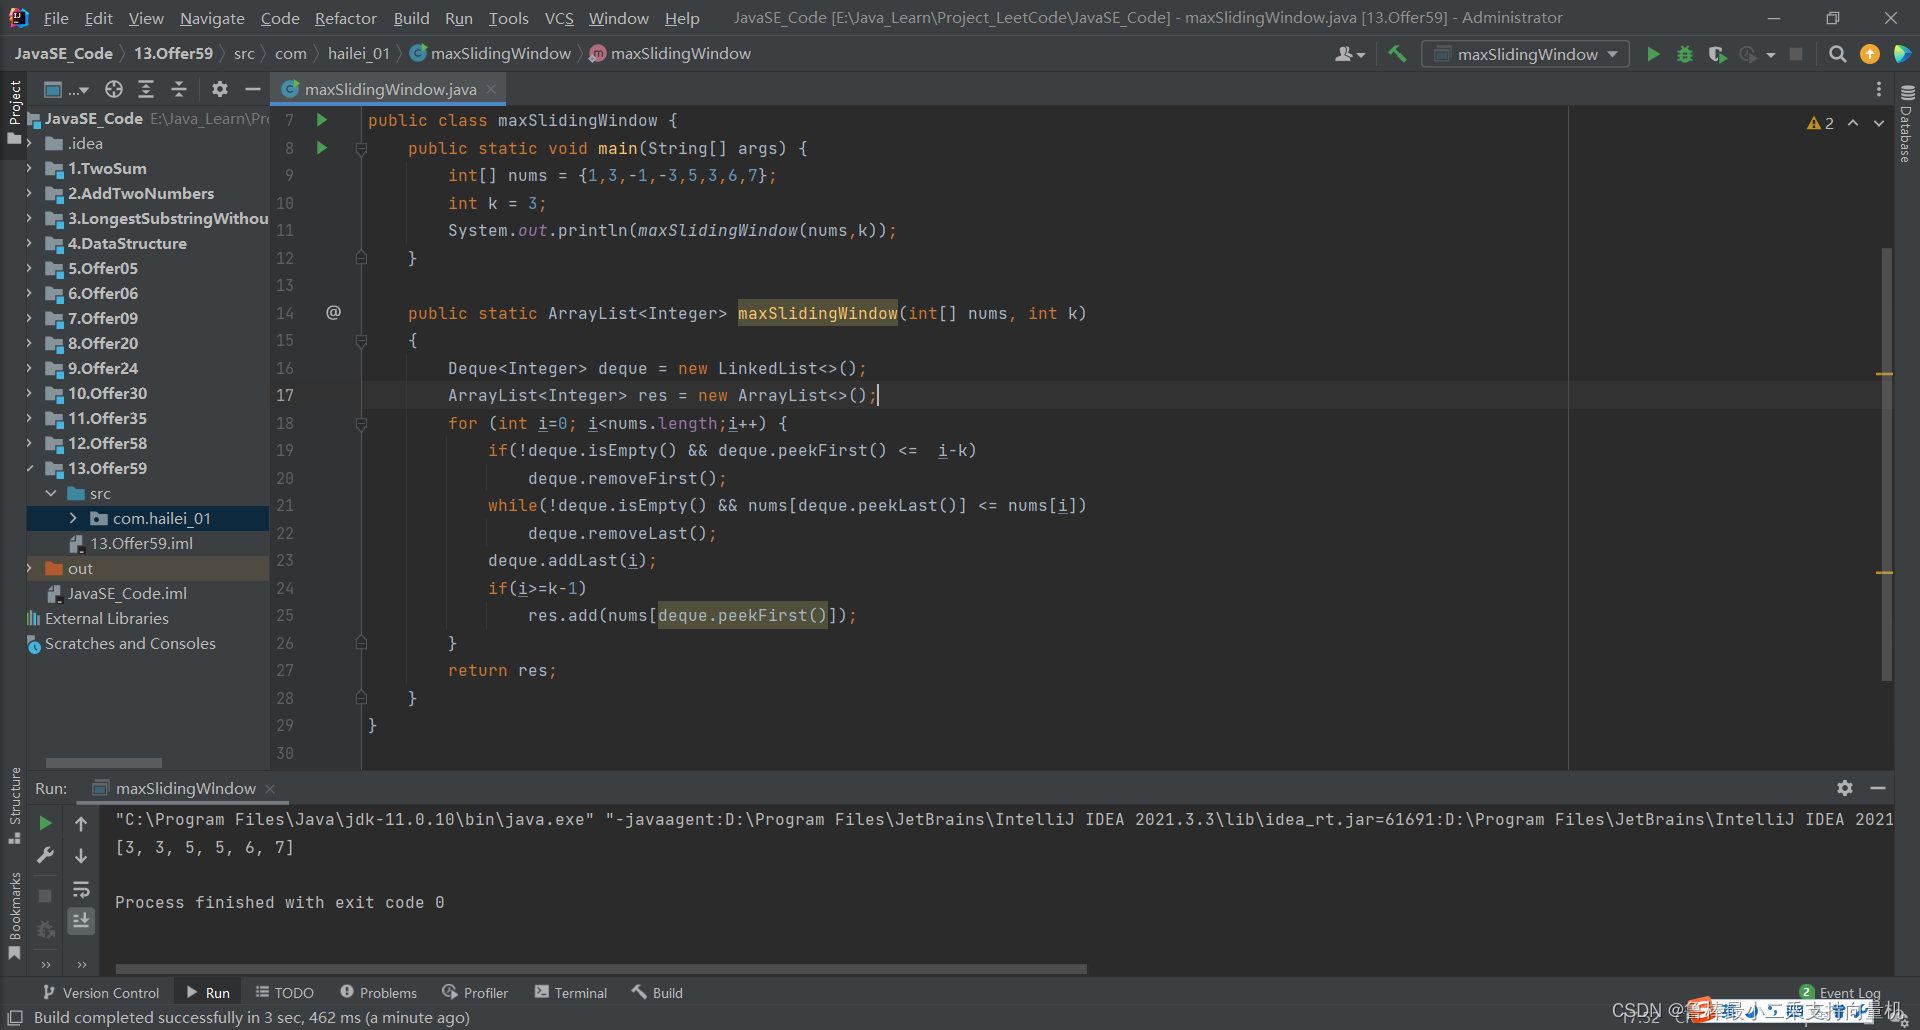Click 13.Offer59 breadcrumb in navigation bar
1920x1030 pixels.
tap(173, 54)
